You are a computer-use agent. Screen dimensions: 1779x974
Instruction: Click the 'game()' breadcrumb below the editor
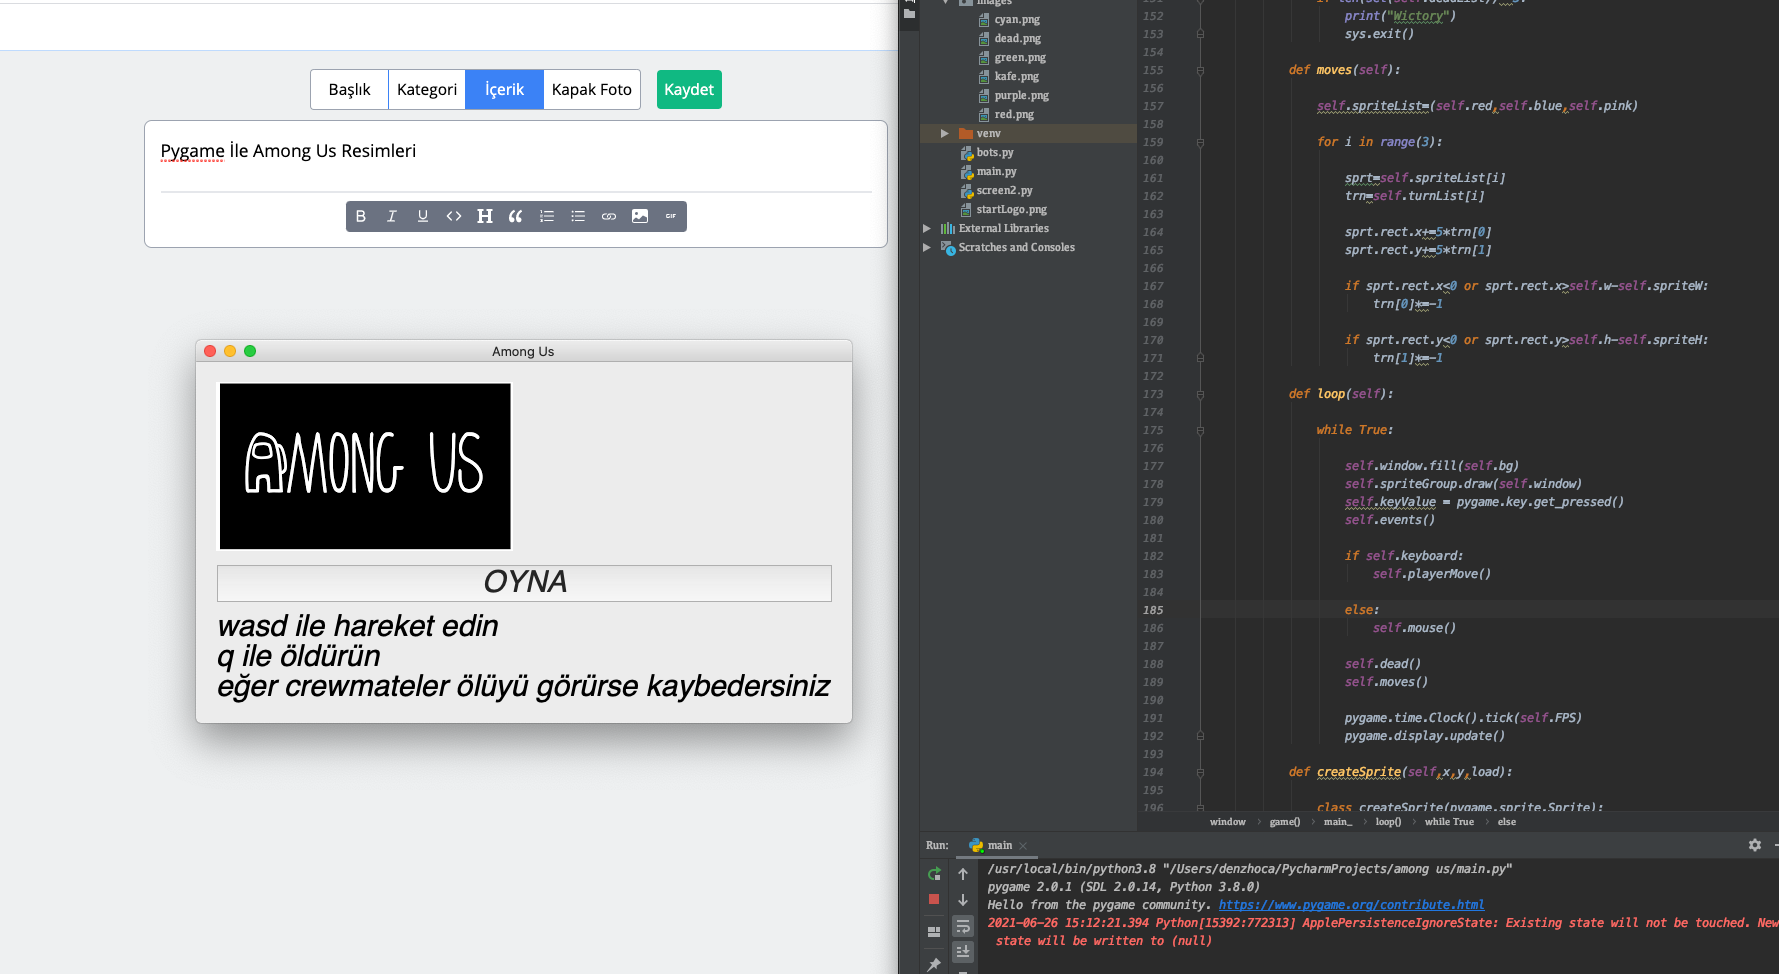click(1285, 822)
